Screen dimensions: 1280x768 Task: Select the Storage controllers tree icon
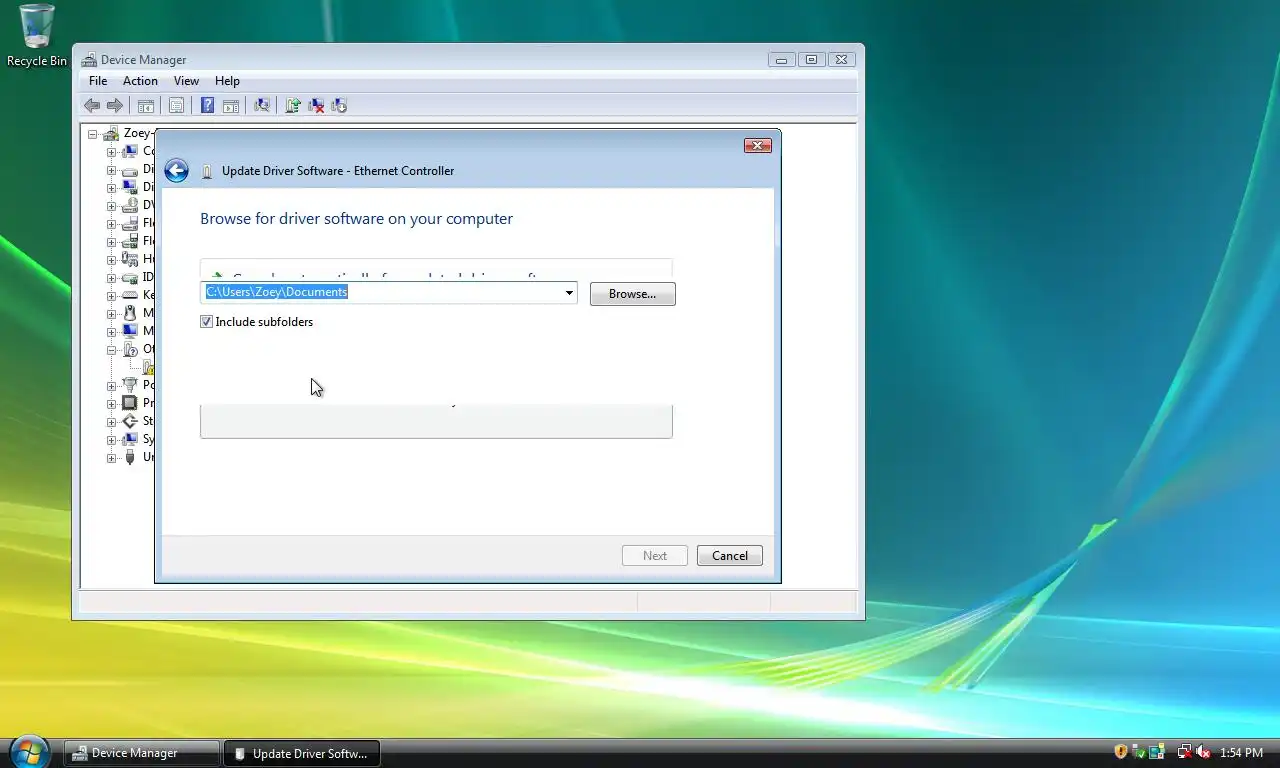129,421
